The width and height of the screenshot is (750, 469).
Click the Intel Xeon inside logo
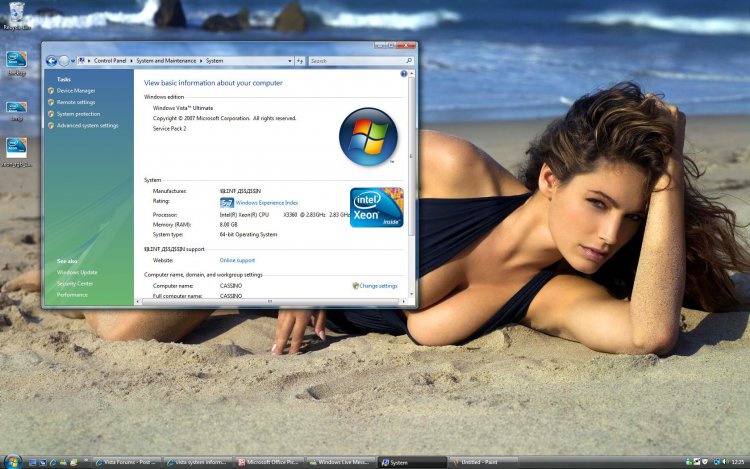coord(376,207)
